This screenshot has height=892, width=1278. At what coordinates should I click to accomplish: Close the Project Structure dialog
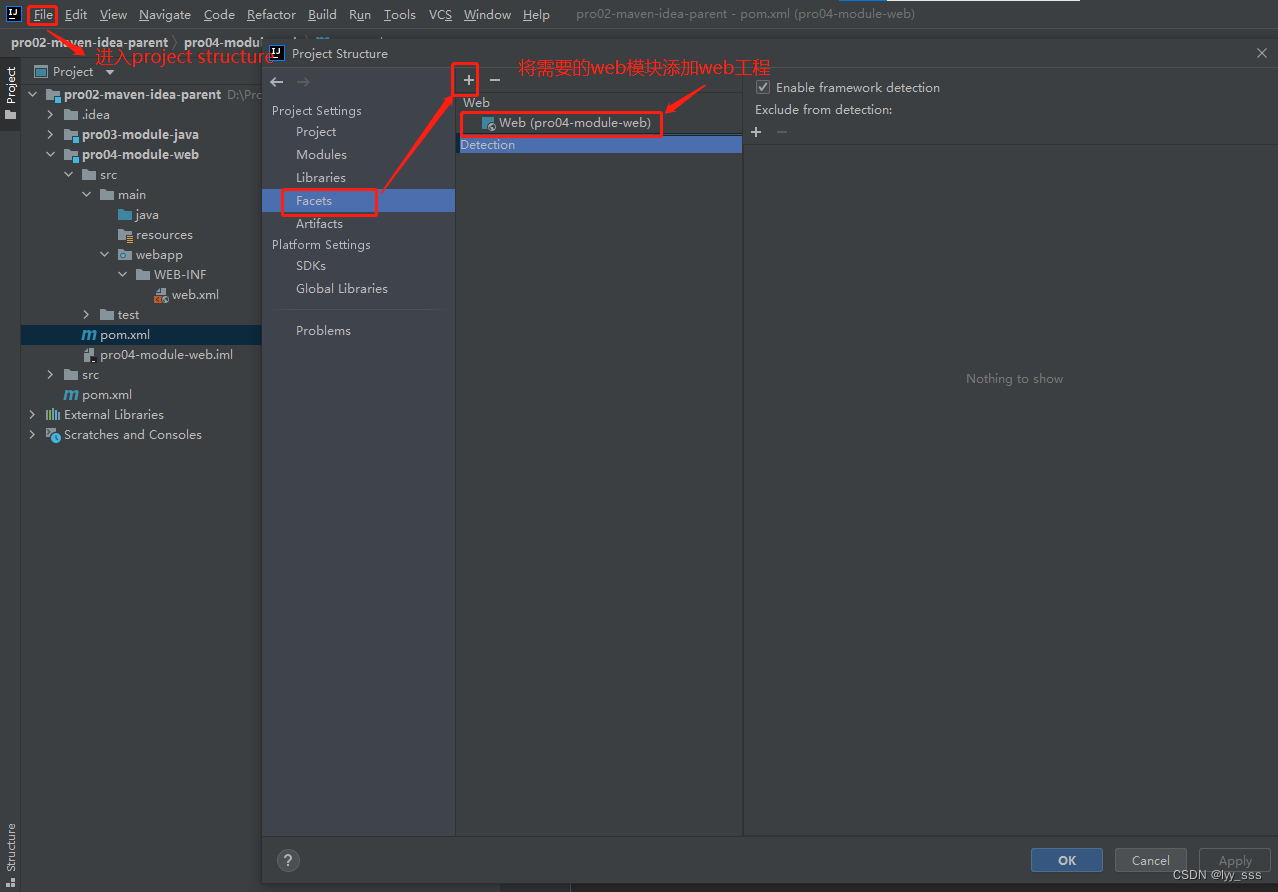(1261, 53)
